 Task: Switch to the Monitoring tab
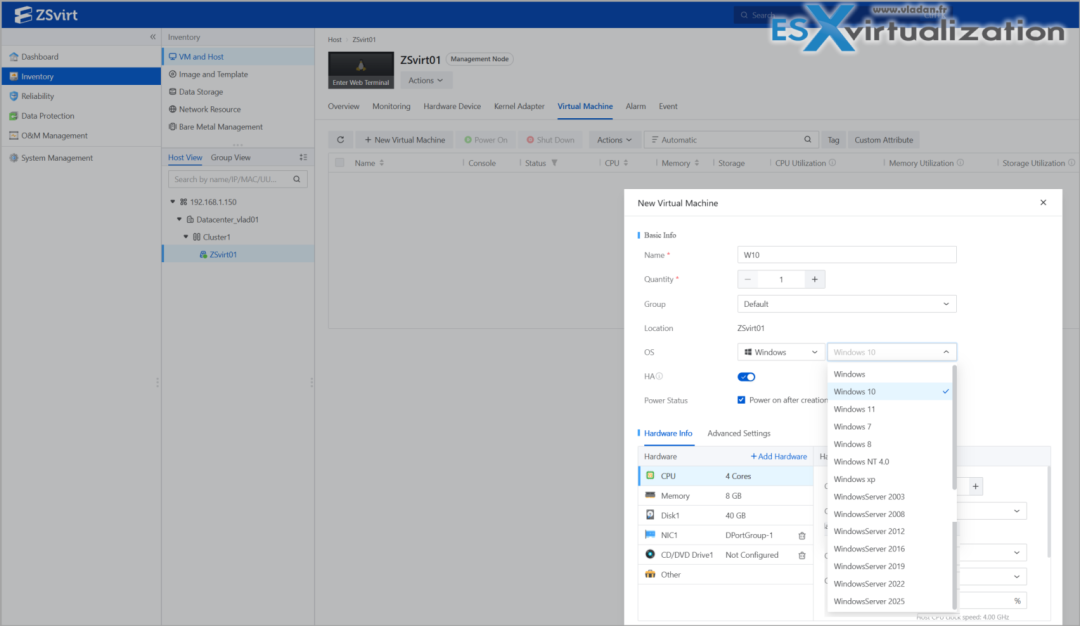point(391,106)
